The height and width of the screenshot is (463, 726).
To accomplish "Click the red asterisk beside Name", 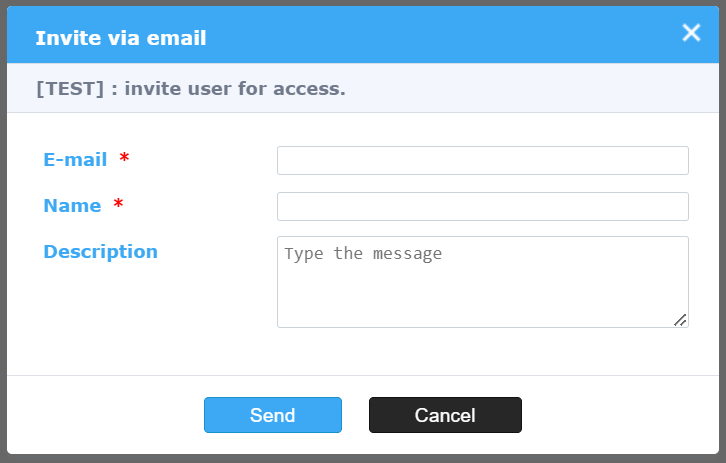I will point(118,205).
